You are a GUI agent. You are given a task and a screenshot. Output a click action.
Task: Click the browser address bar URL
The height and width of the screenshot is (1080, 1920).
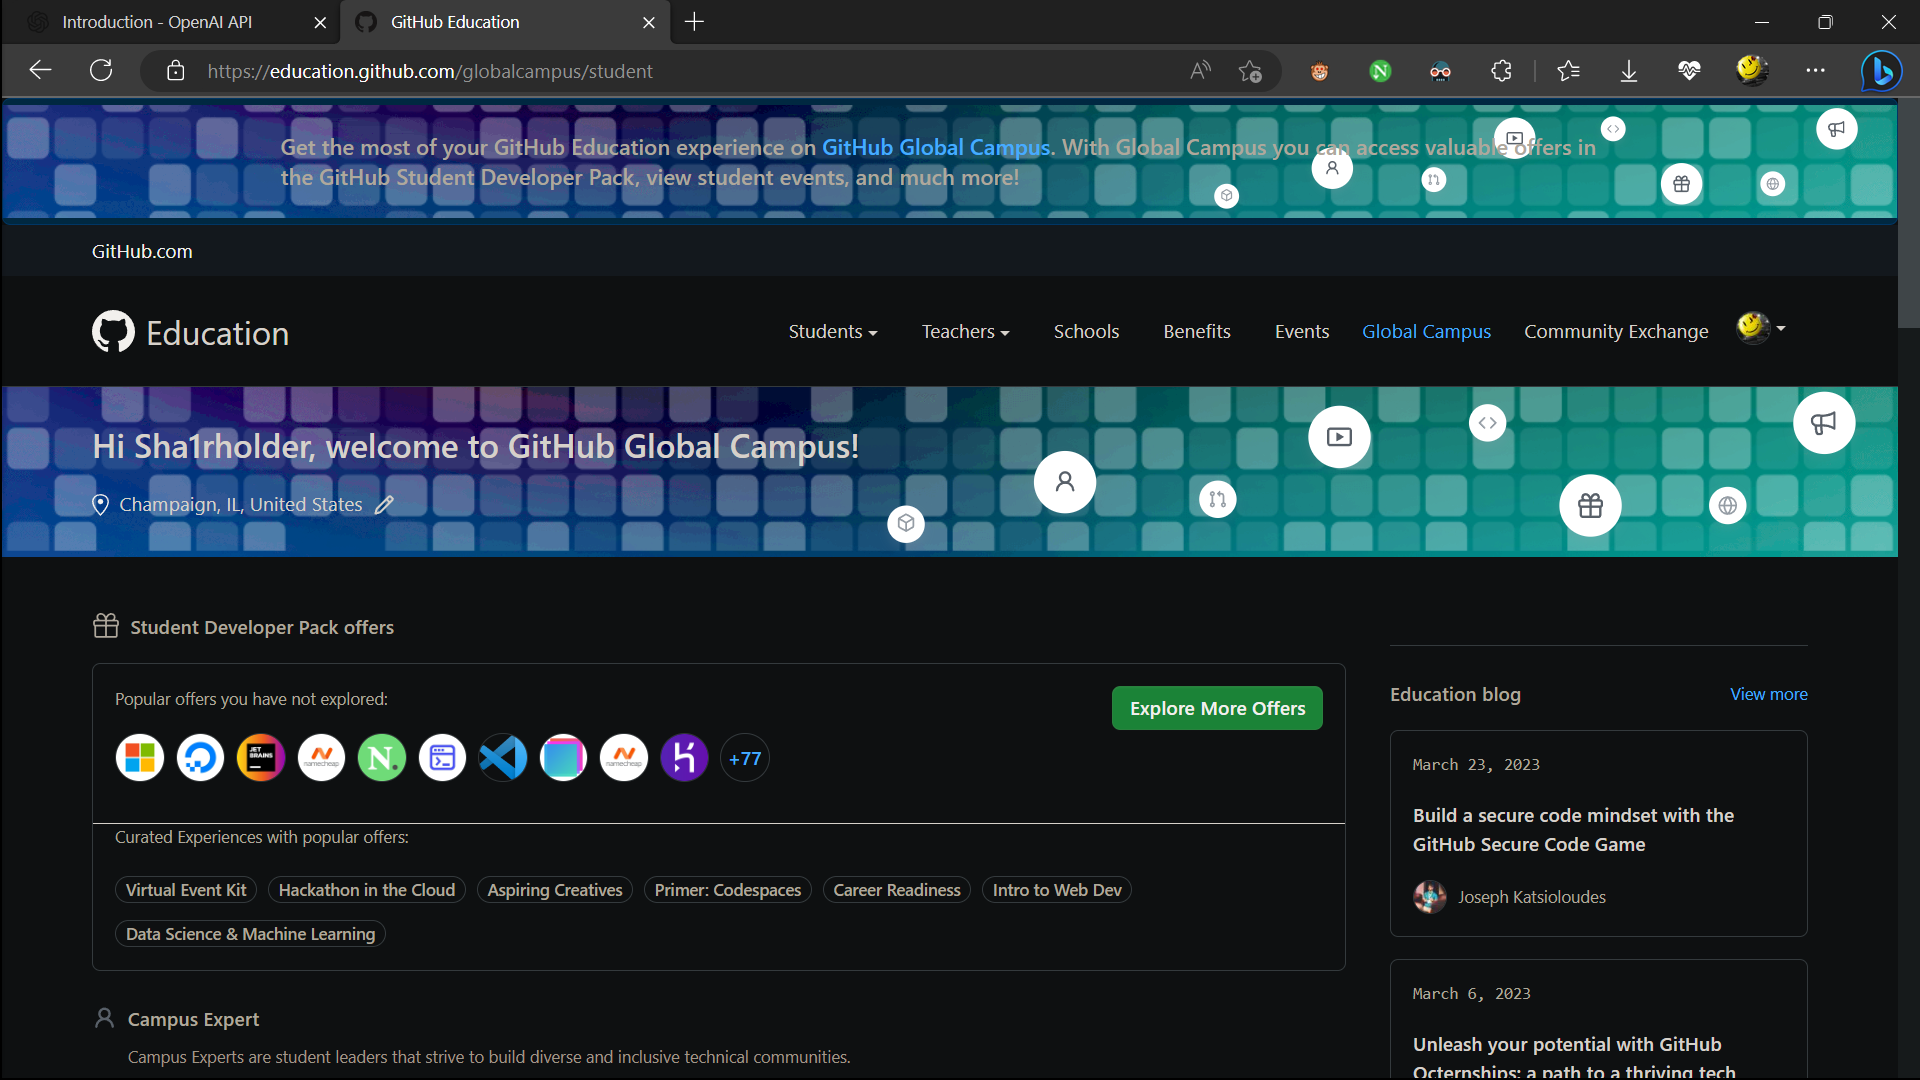[430, 71]
